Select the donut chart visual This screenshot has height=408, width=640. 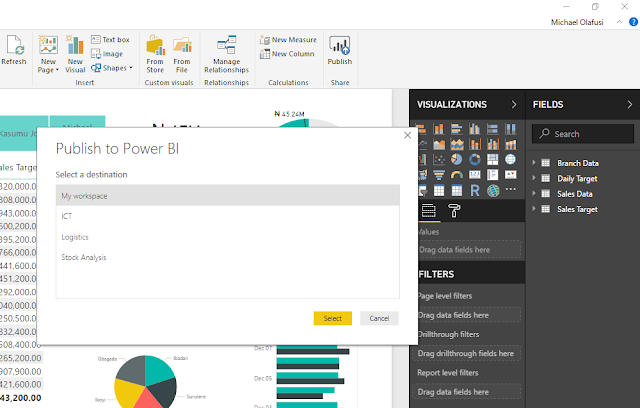[x=475, y=159]
